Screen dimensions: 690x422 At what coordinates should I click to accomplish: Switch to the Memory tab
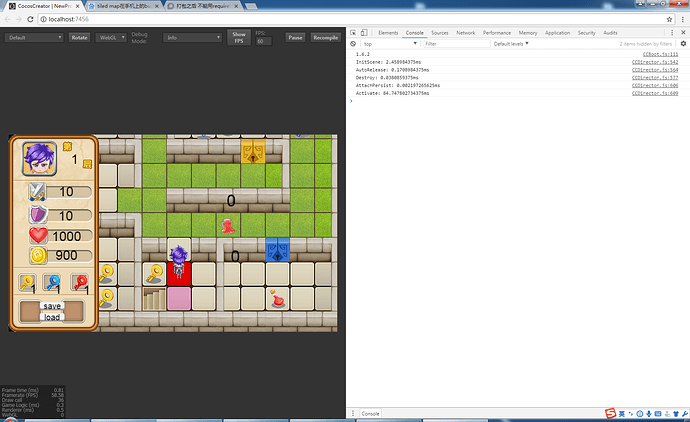528,33
